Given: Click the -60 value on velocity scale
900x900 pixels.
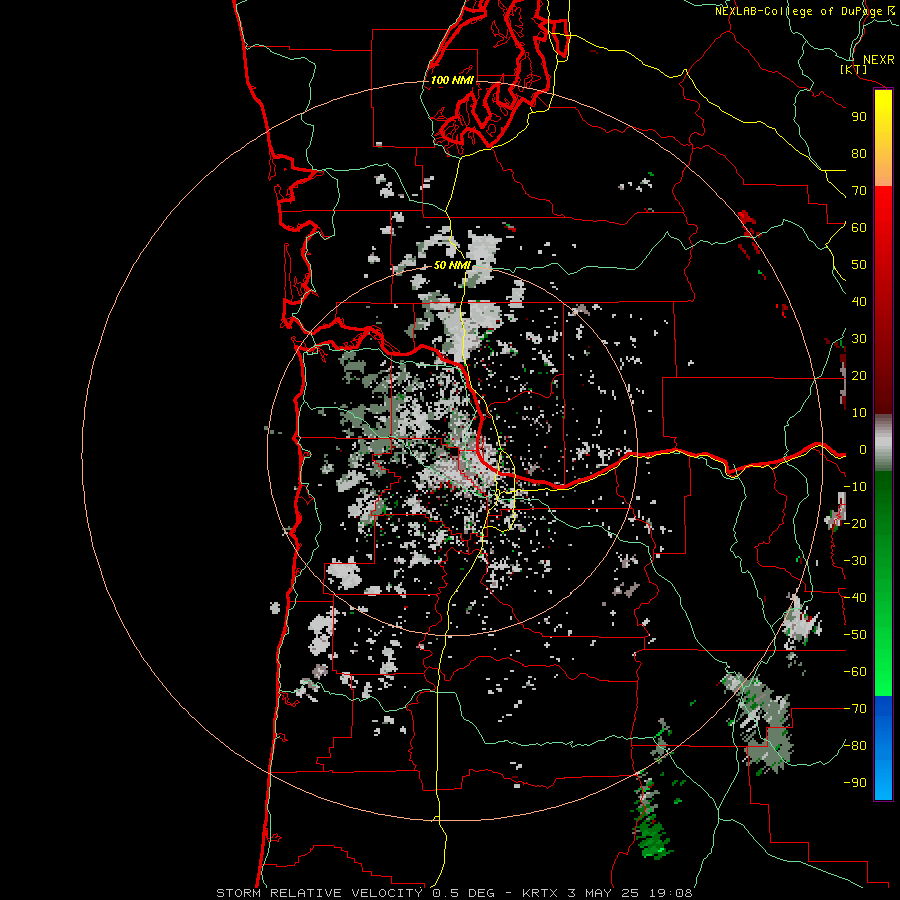Looking at the screenshot, I should [x=855, y=672].
